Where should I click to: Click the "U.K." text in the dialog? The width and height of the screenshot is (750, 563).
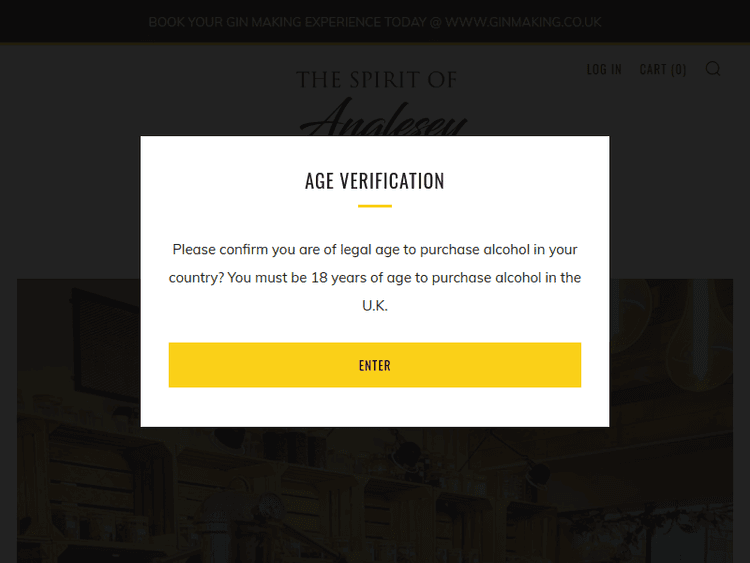click(x=375, y=305)
